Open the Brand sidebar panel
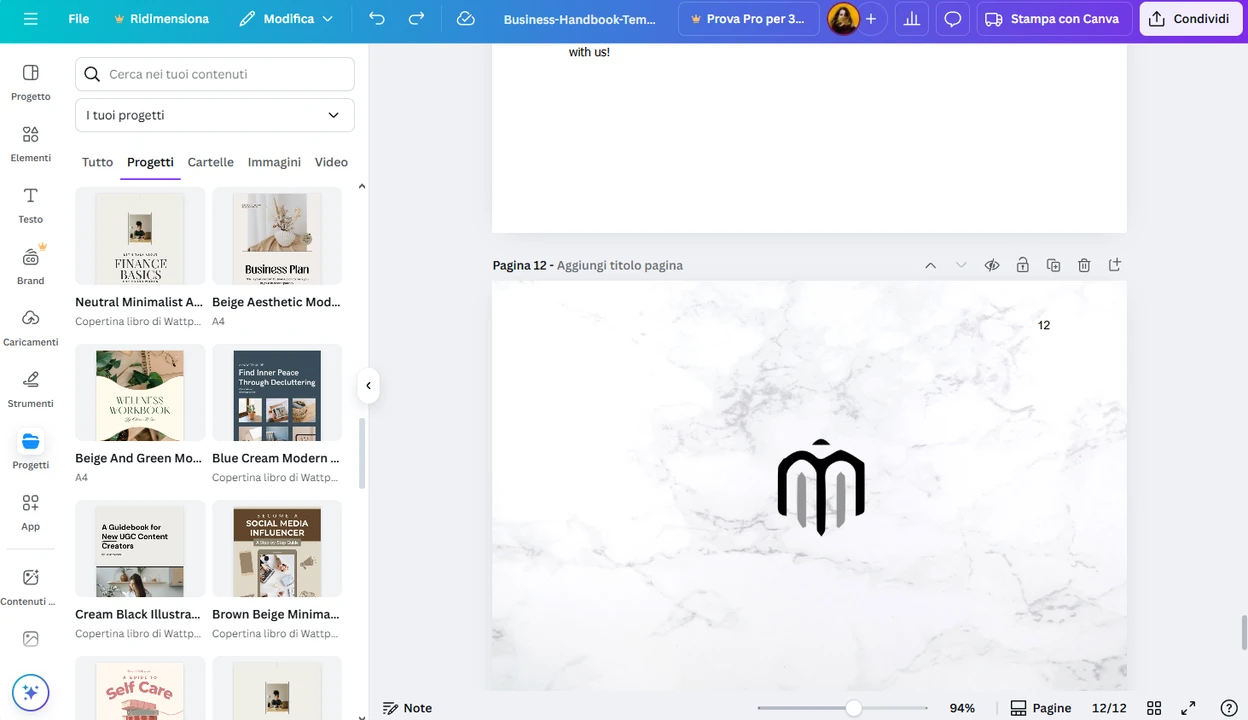 click(31, 266)
